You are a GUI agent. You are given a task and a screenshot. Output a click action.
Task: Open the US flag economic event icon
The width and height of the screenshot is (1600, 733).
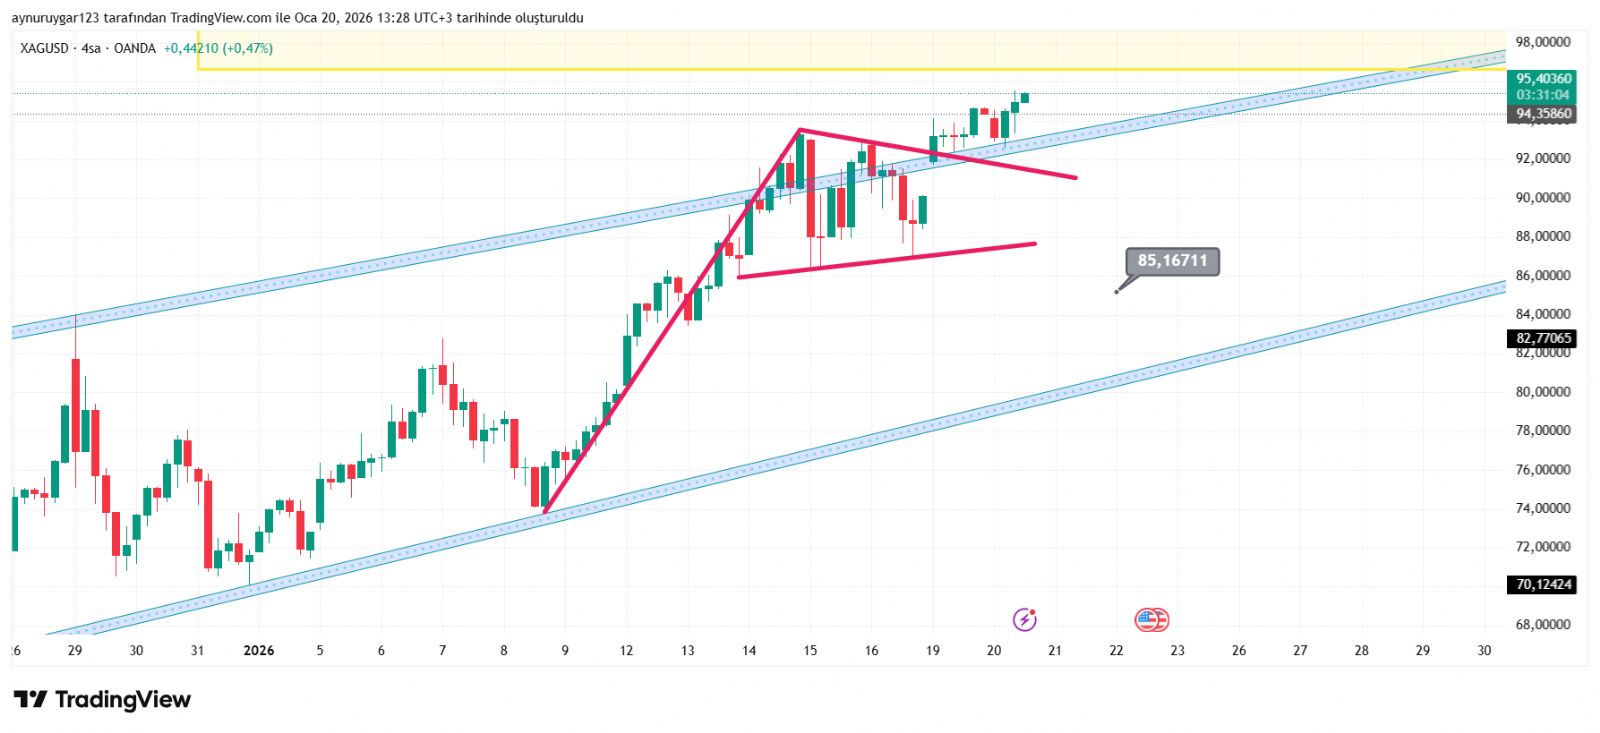tap(1151, 620)
